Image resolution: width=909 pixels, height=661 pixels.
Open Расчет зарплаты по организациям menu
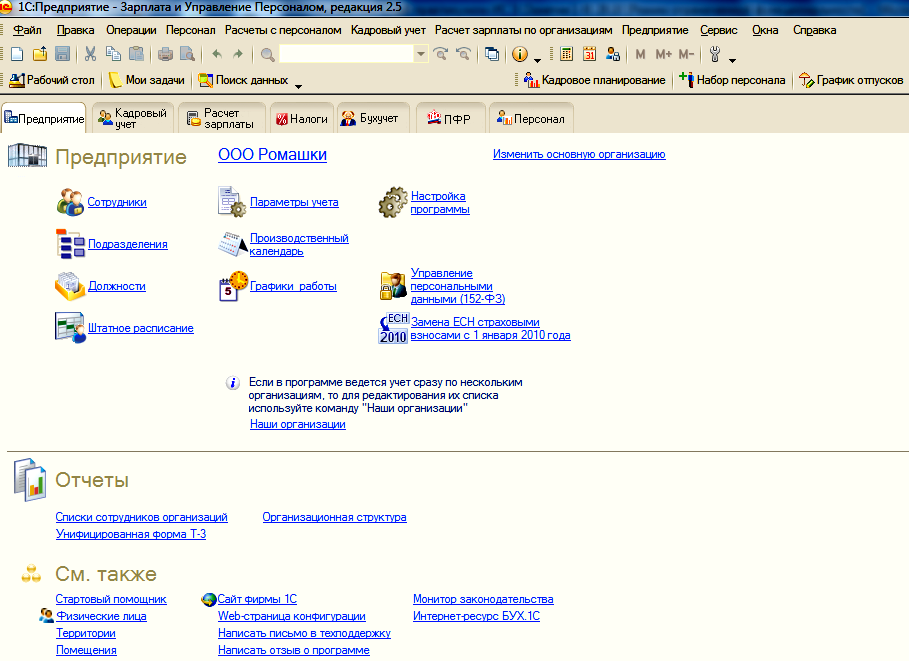[x=523, y=30]
